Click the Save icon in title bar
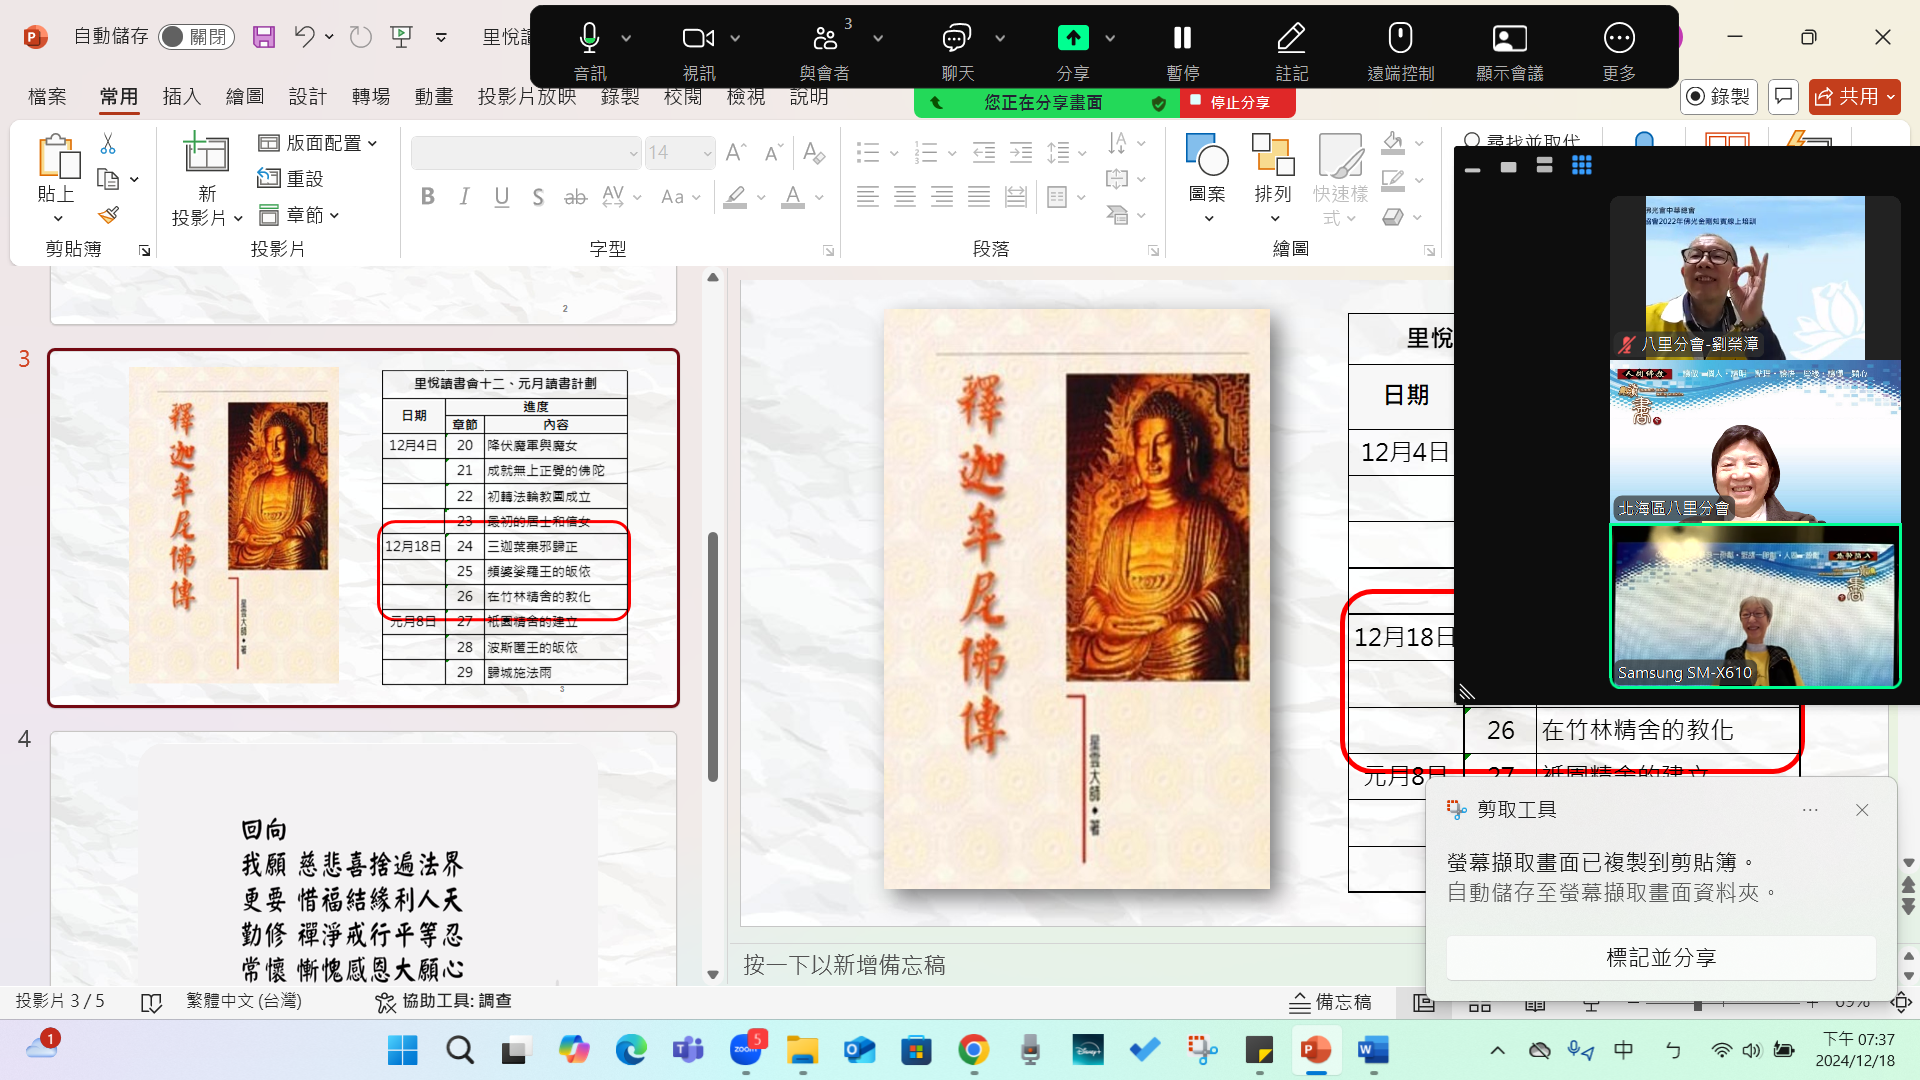The width and height of the screenshot is (1920, 1080). click(x=264, y=37)
